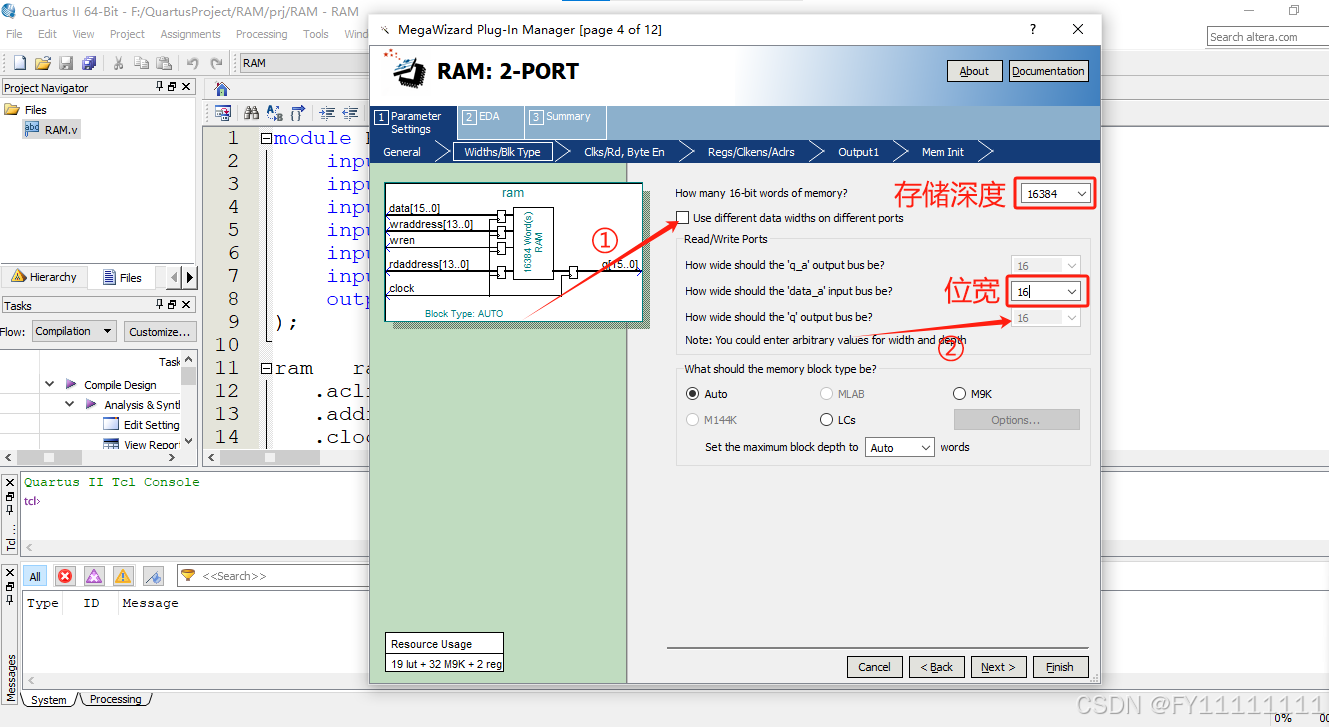The image size is (1329, 727).
Task: Click the Save All icon in toolbar
Action: pyautogui.click(x=89, y=63)
